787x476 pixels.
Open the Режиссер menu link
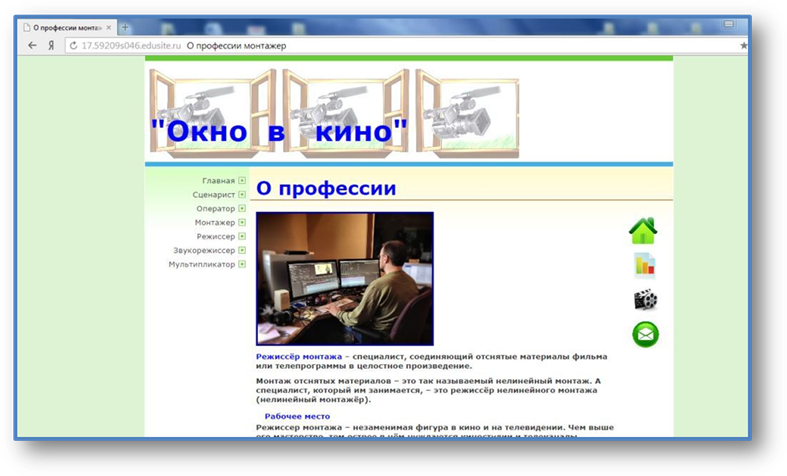(216, 236)
